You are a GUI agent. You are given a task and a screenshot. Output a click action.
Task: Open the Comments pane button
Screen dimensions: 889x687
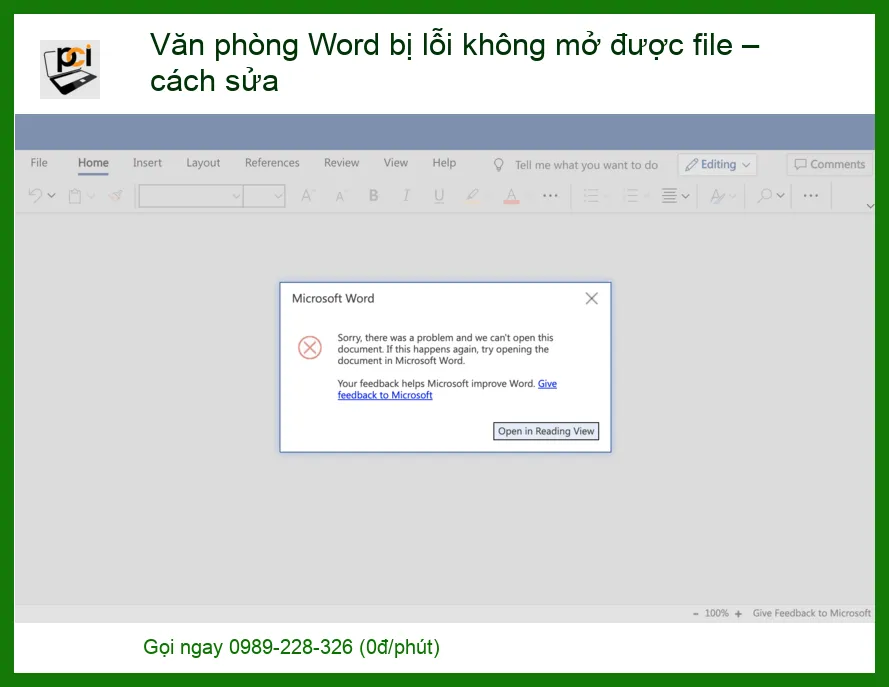[829, 164]
